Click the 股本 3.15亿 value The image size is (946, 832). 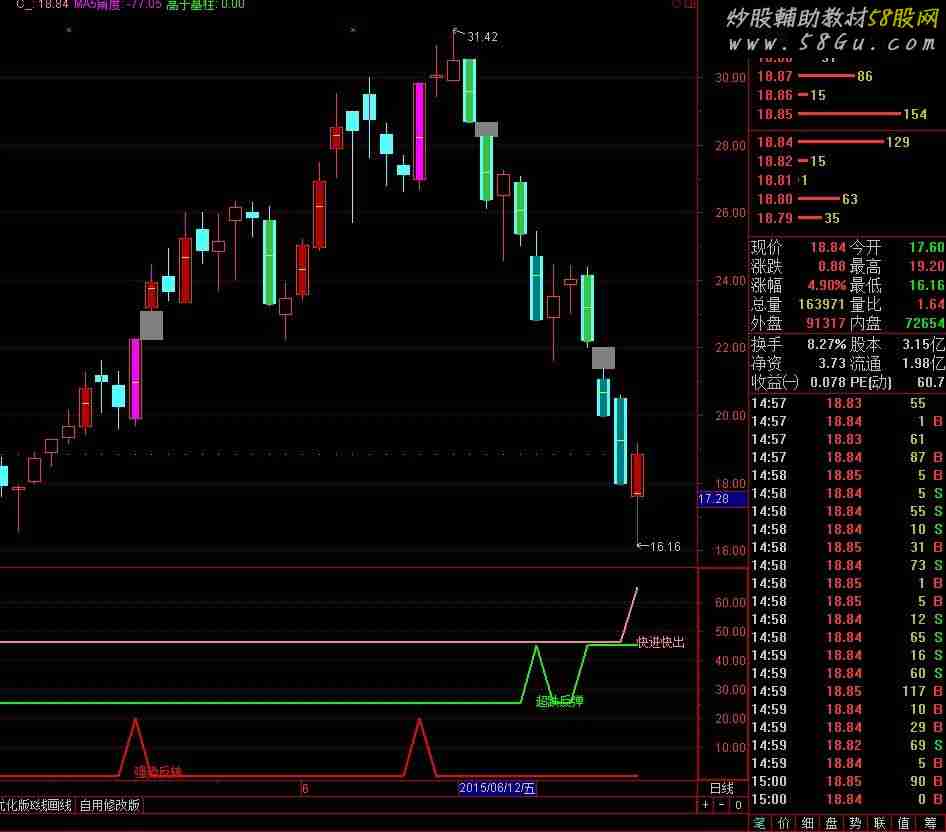coord(923,345)
